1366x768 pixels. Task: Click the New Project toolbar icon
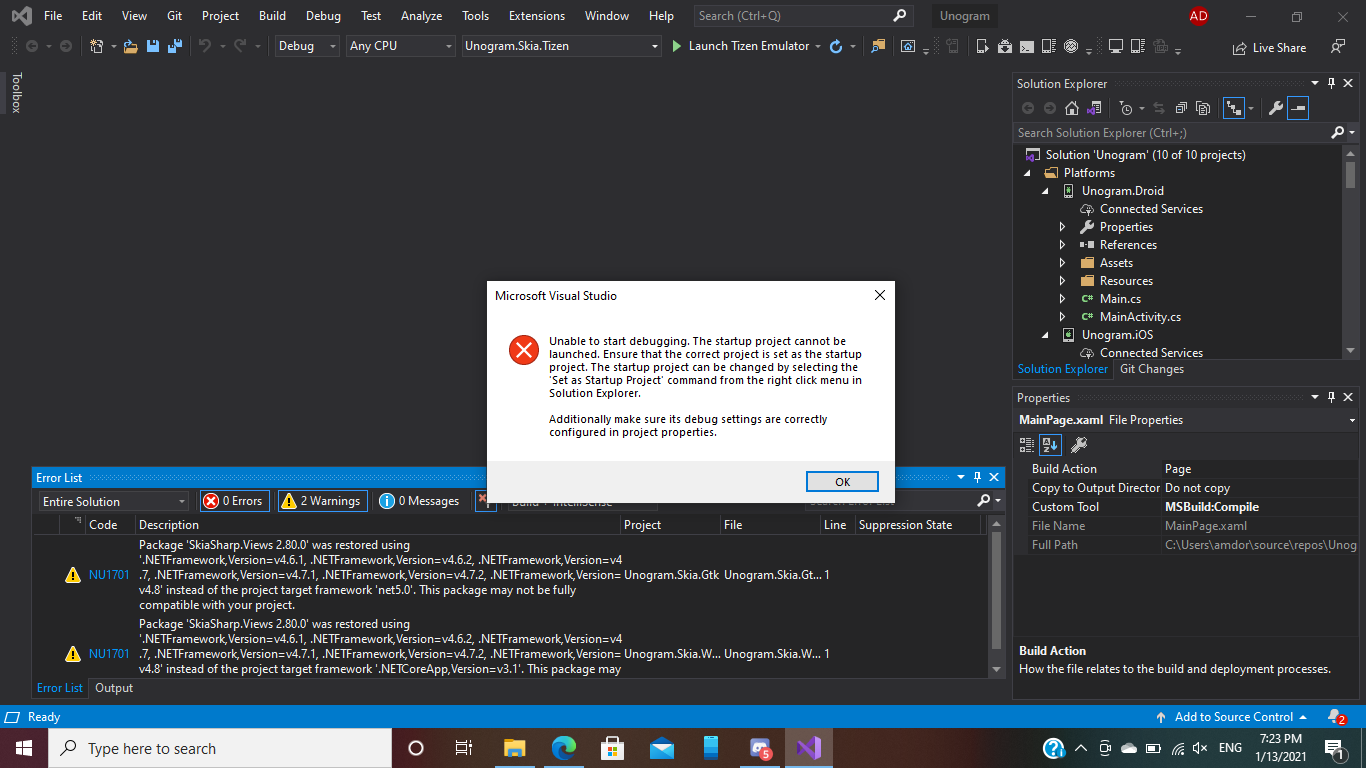(97, 46)
